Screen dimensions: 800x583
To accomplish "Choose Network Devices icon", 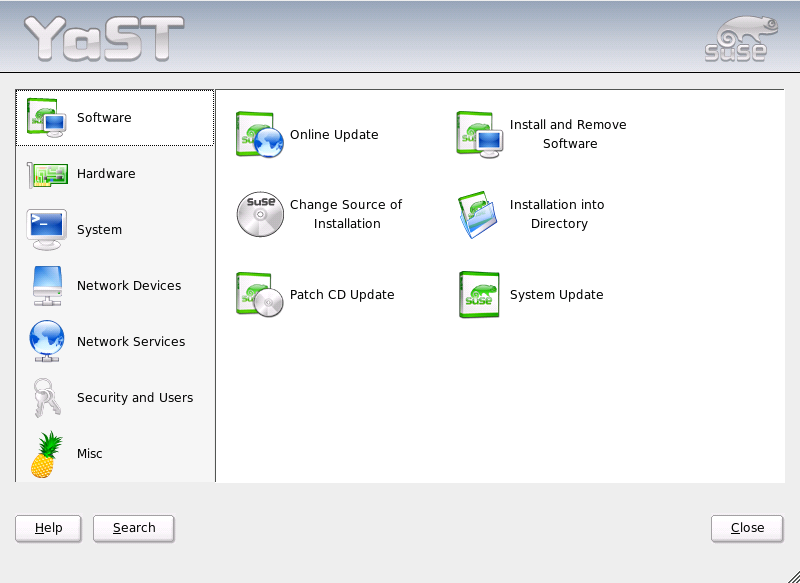I will (47, 286).
